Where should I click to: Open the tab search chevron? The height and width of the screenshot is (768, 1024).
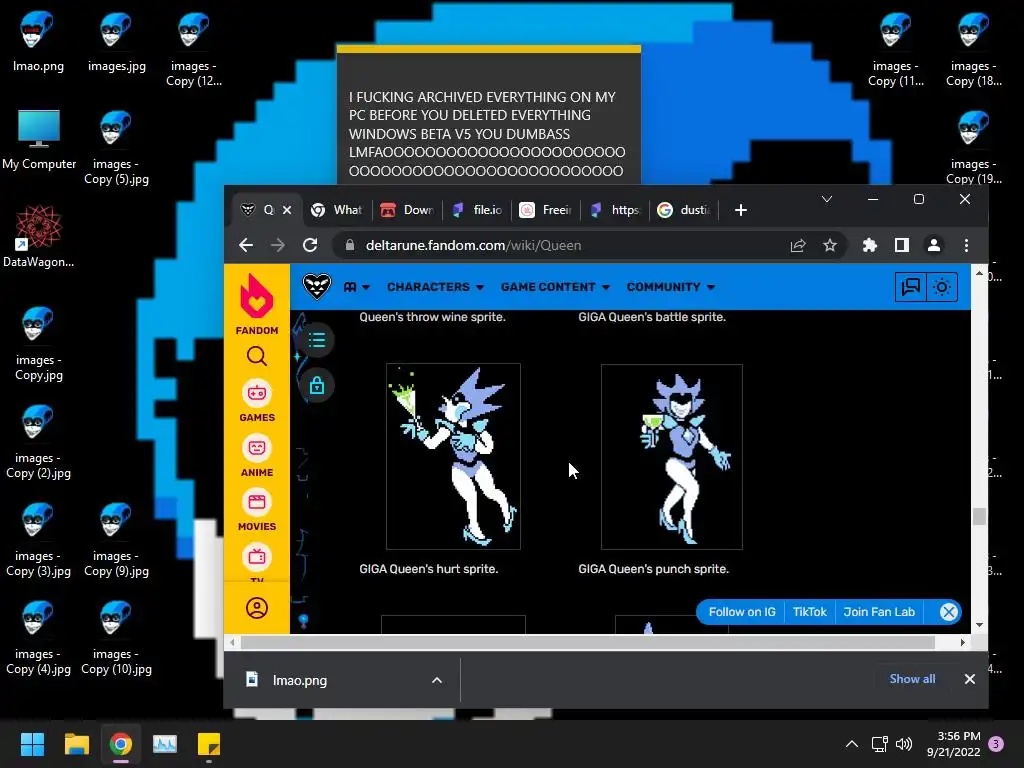tap(827, 199)
